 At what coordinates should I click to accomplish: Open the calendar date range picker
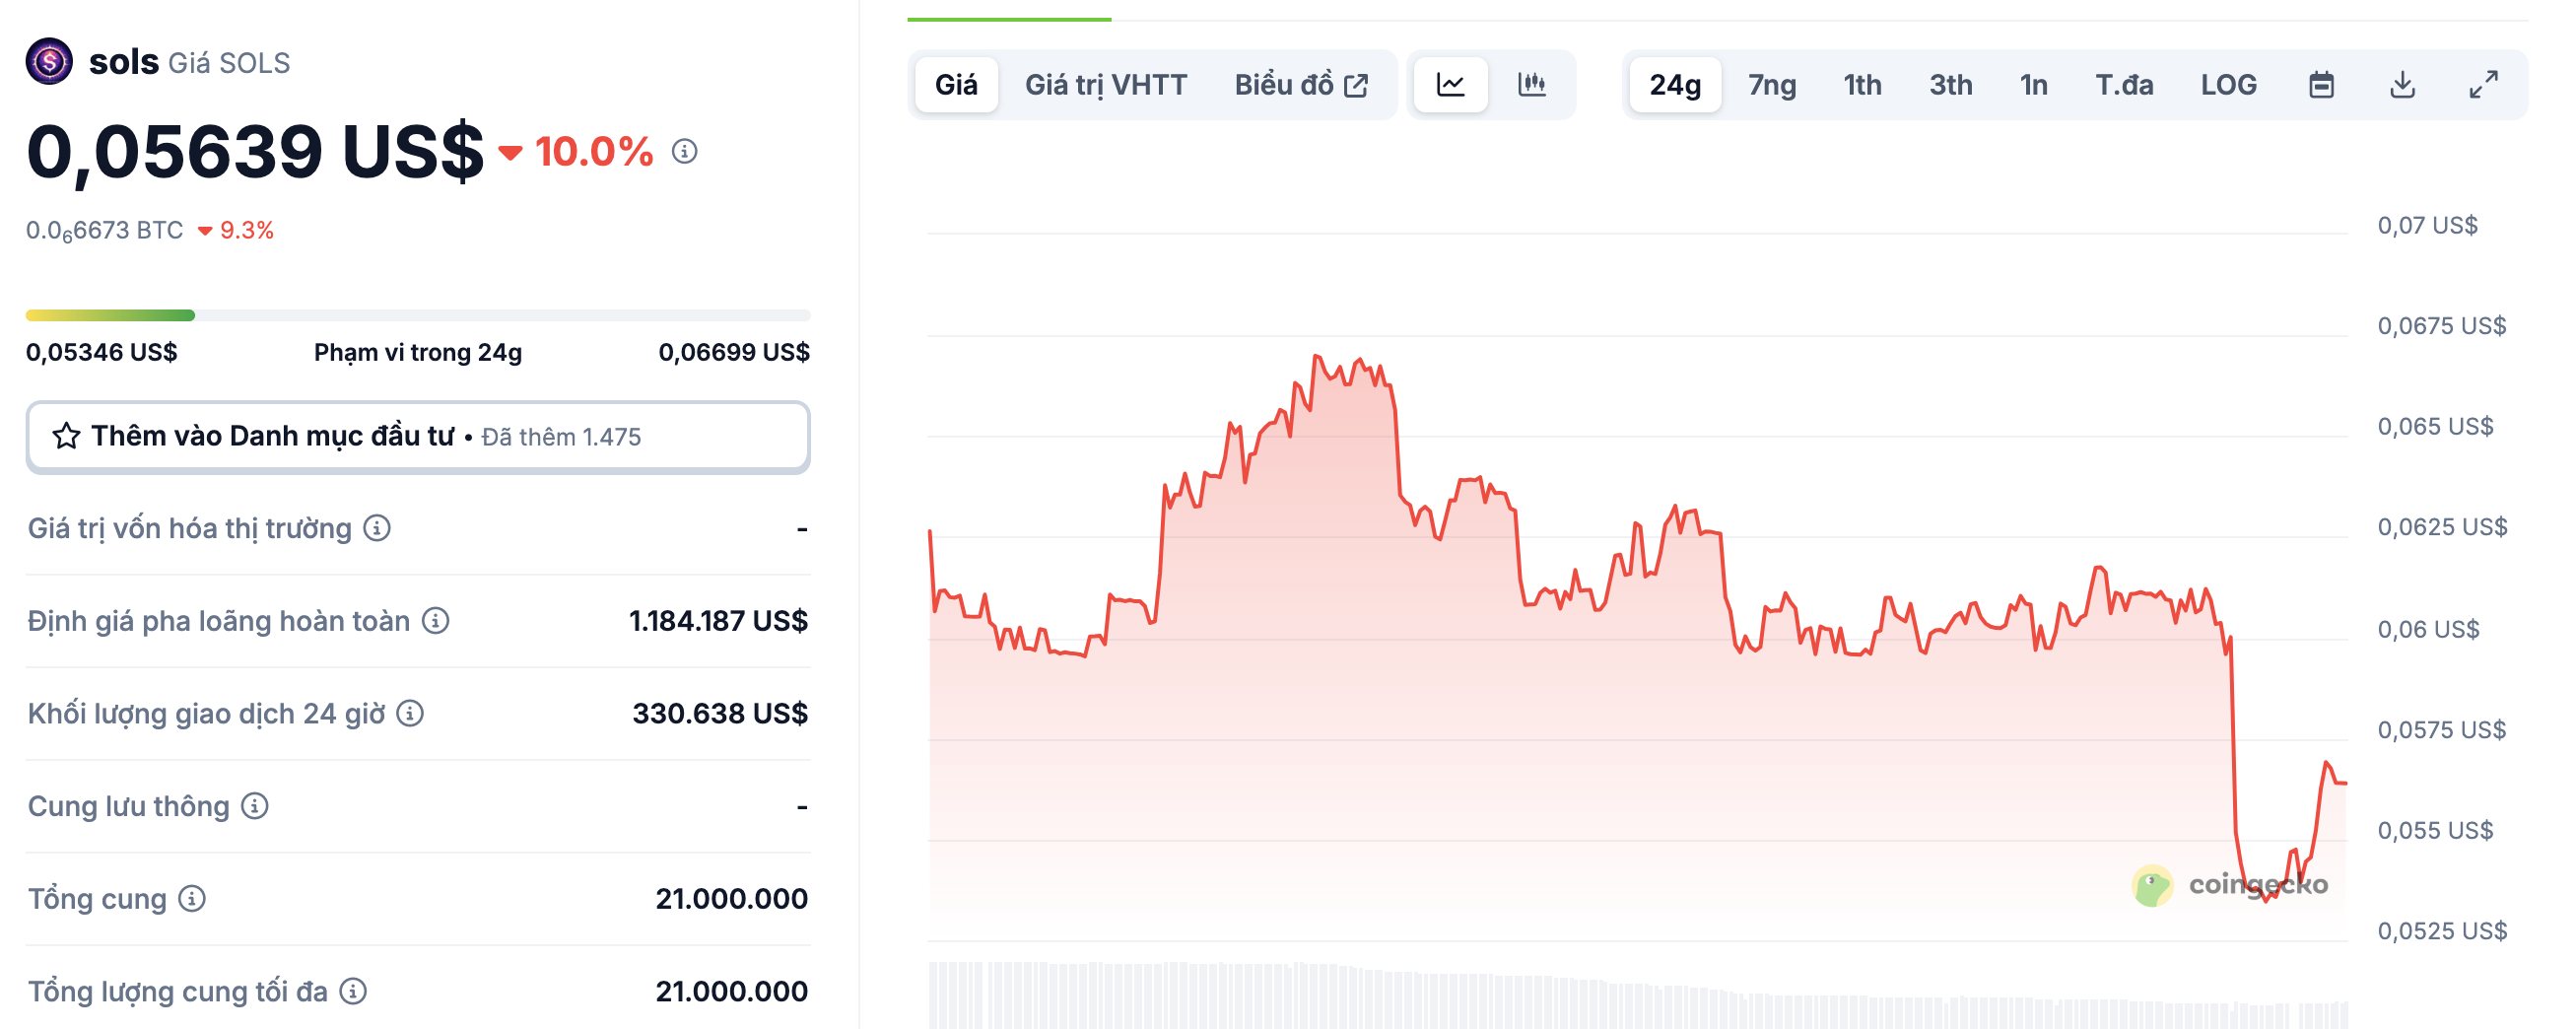point(2321,85)
